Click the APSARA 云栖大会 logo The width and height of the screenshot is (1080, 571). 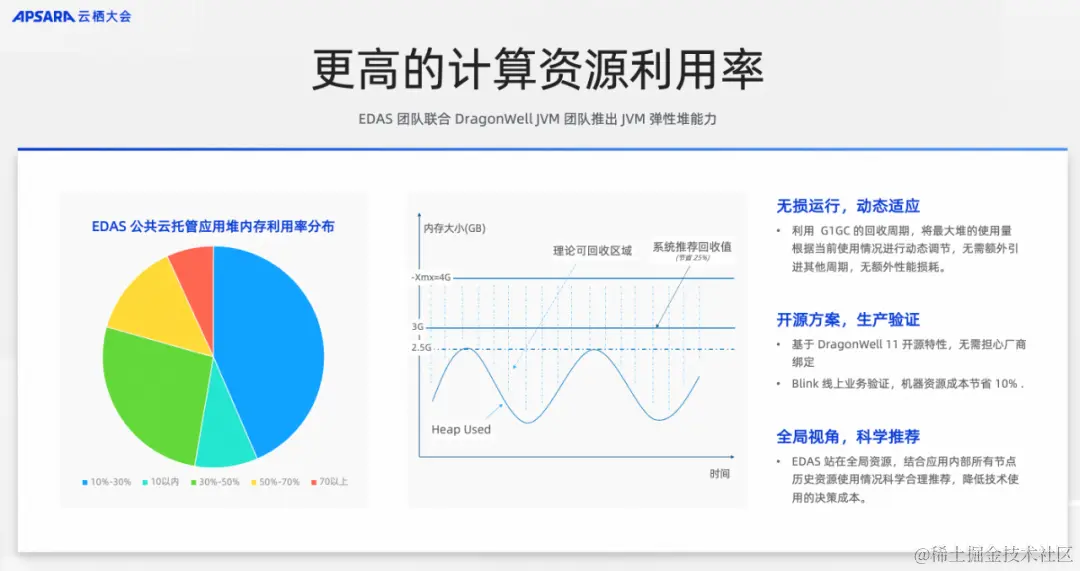72,16
